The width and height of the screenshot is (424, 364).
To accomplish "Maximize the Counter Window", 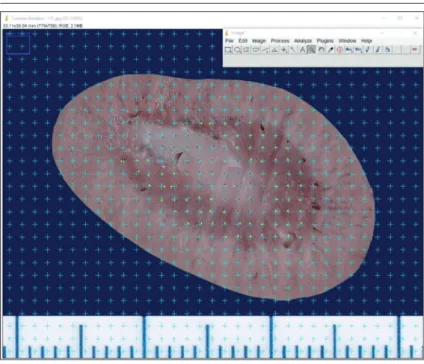I will pos(400,18).
